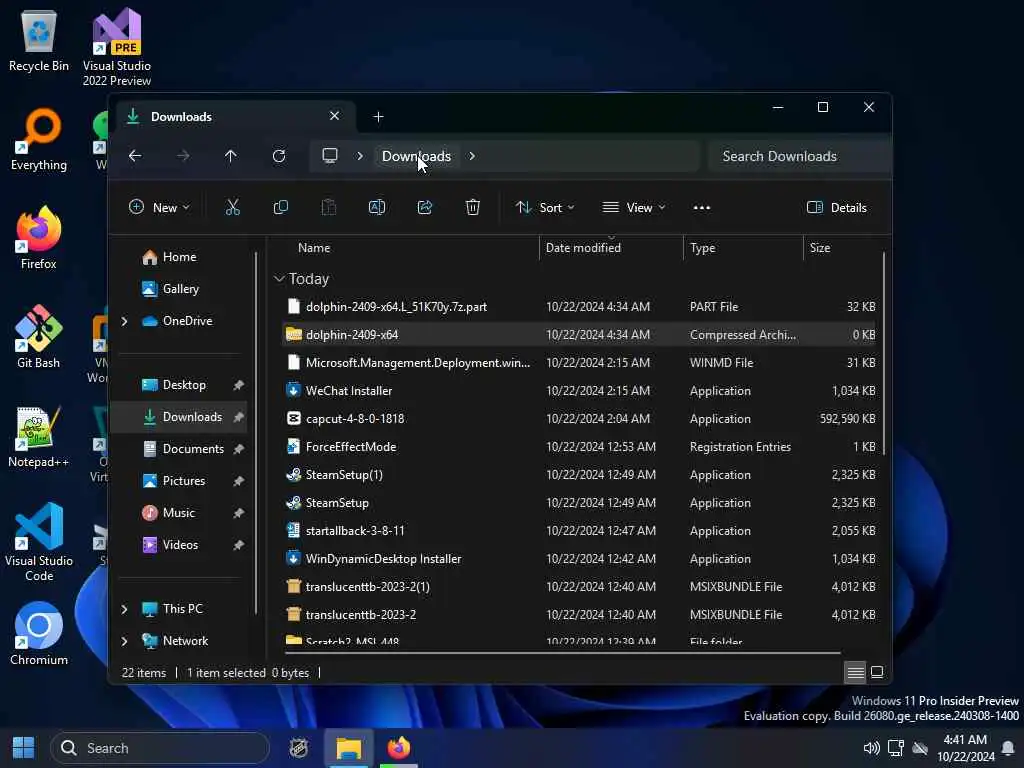Unpin Music using its pin icon
Image resolution: width=1024 pixels, height=768 pixels.
coord(238,513)
